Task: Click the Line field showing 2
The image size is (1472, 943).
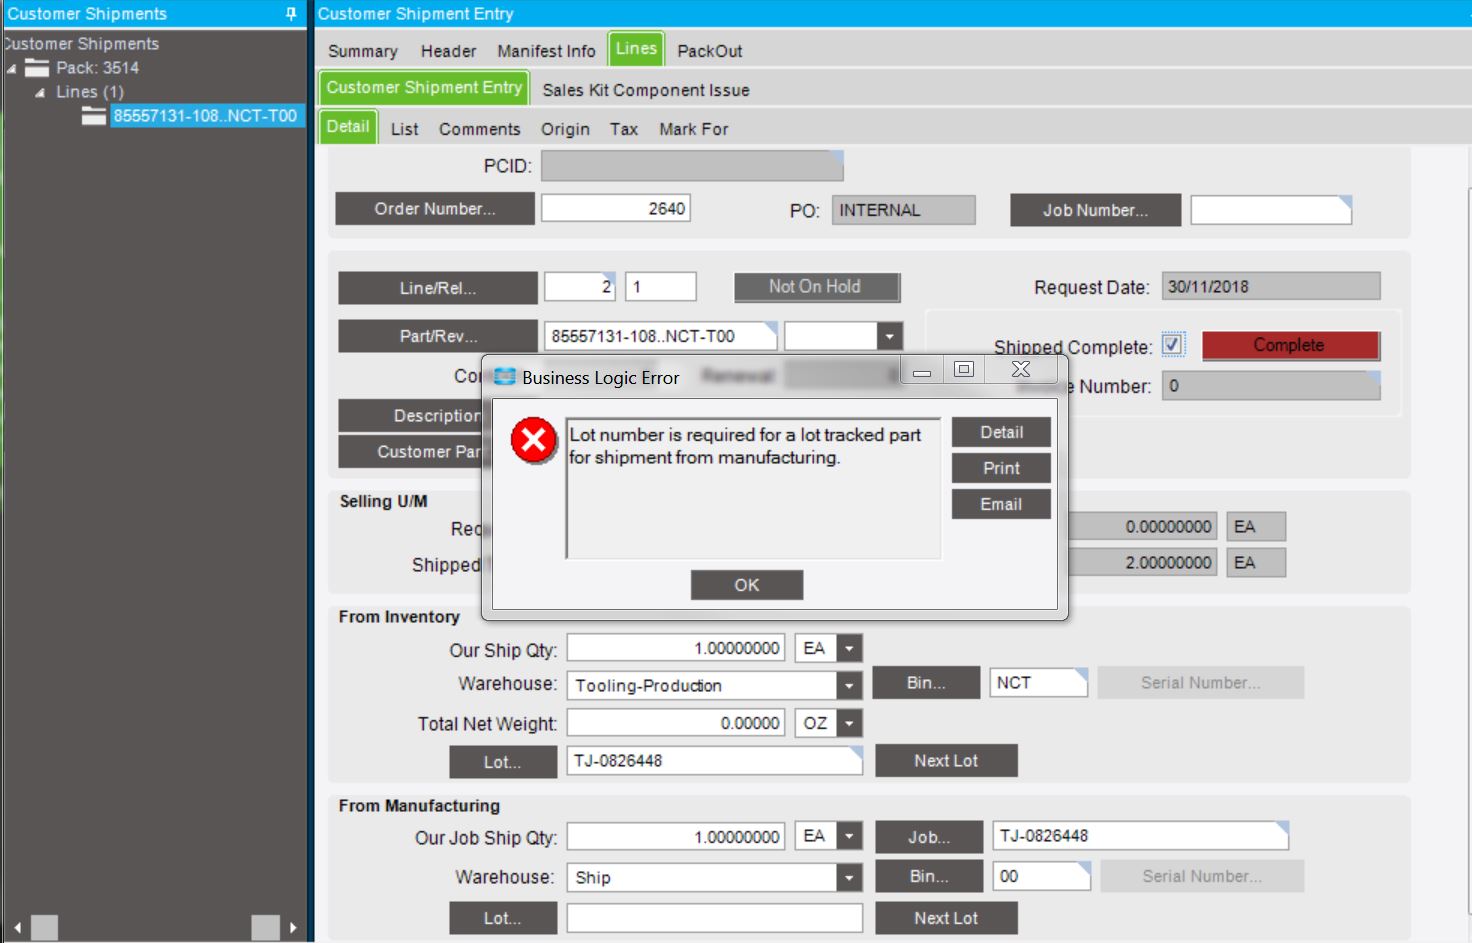Action: [x=580, y=286]
